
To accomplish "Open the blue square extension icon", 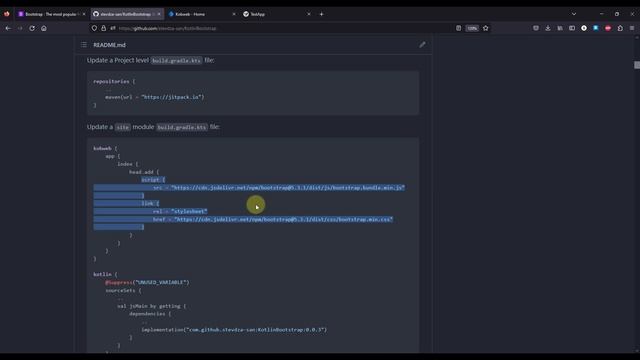I will click(596, 28).
